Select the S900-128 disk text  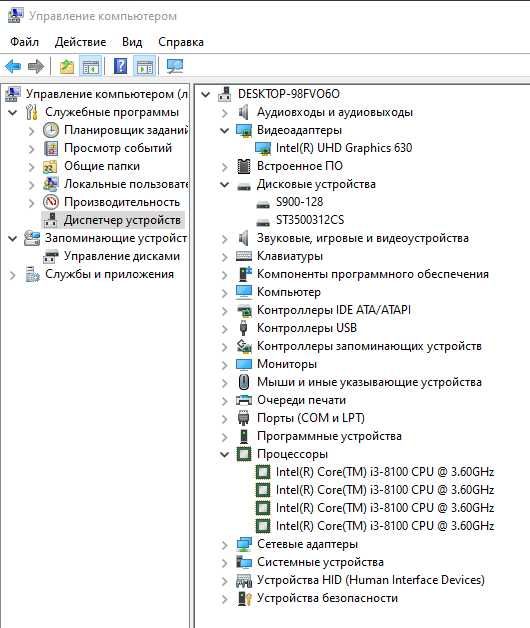pyautogui.click(x=299, y=202)
